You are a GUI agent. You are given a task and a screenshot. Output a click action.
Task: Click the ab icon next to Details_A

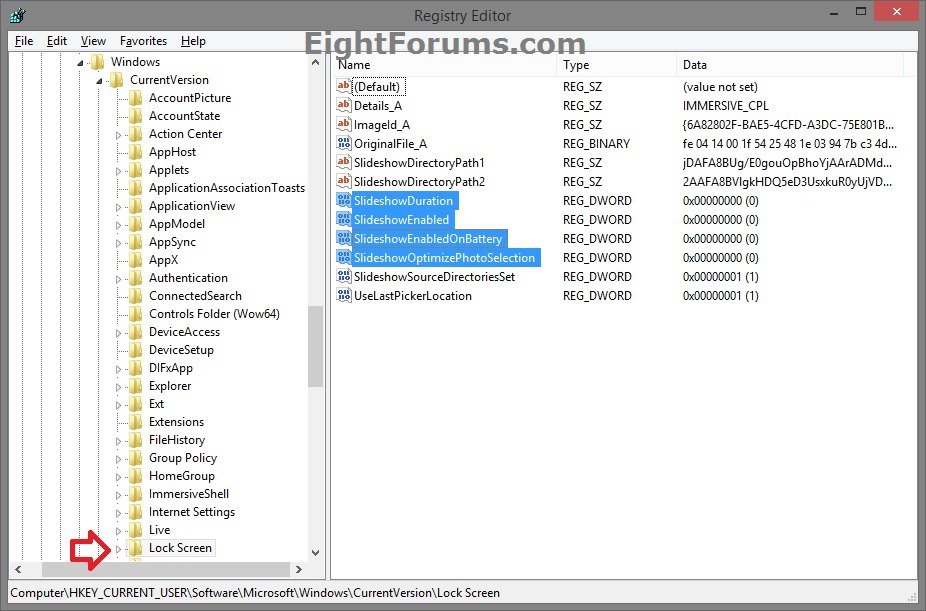pos(343,105)
